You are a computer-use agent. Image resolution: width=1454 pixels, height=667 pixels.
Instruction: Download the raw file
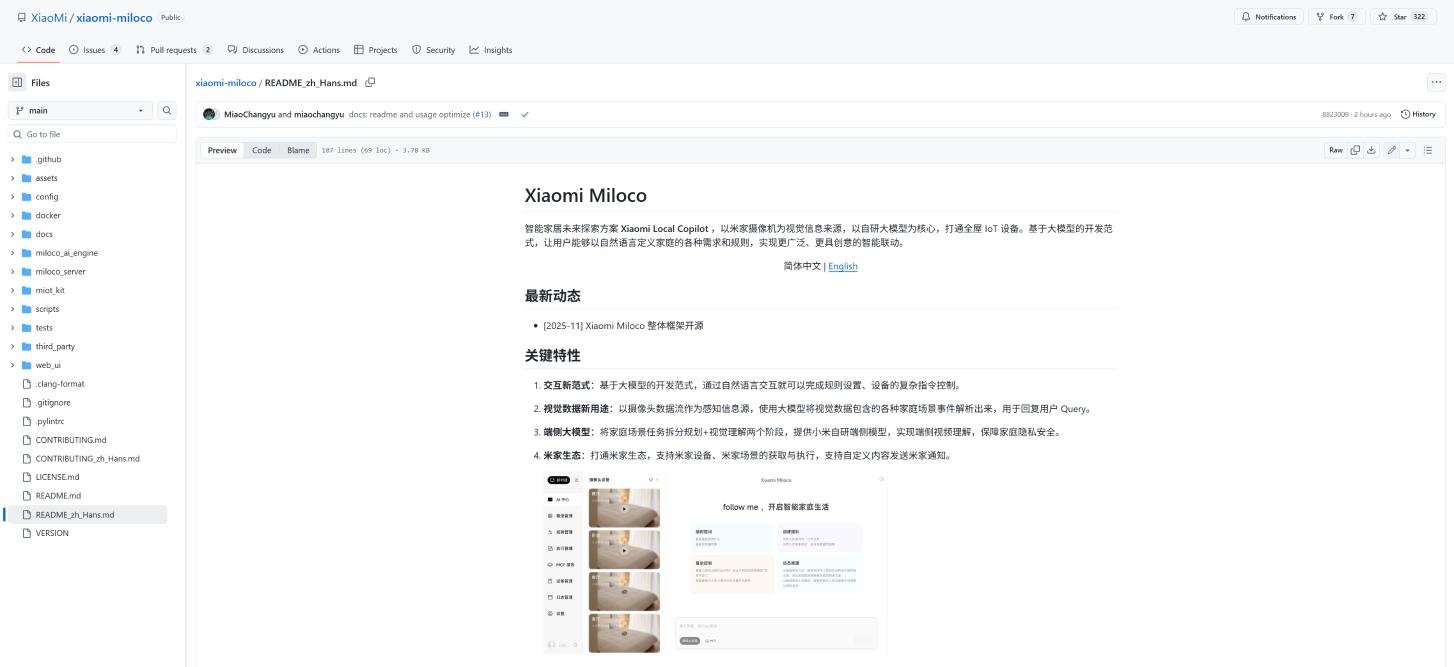point(1372,150)
